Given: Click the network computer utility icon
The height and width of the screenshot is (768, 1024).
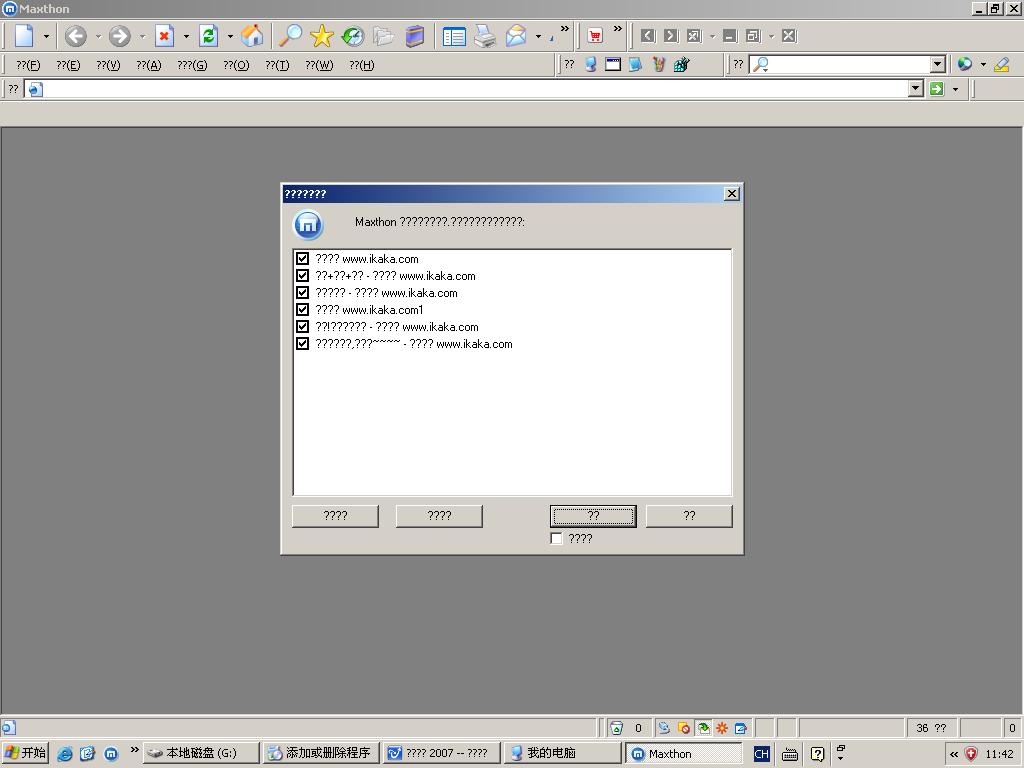Looking at the screenshot, I should coord(590,64).
